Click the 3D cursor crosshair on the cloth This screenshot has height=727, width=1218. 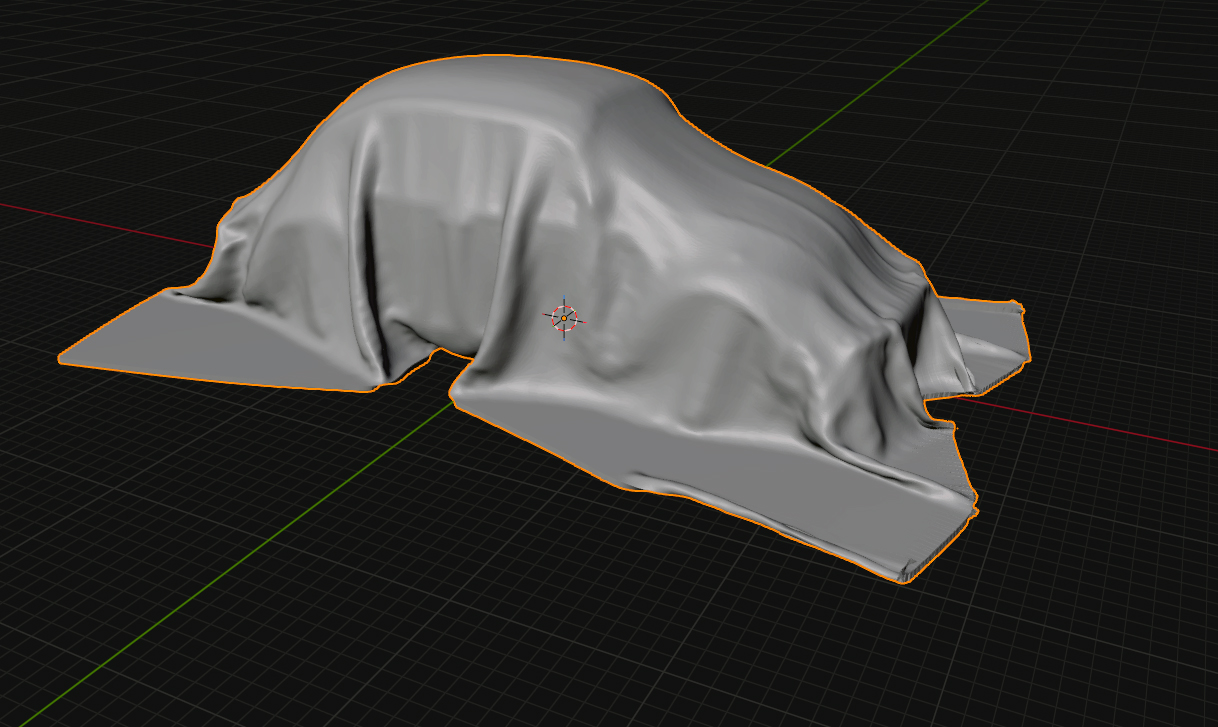tap(564, 318)
